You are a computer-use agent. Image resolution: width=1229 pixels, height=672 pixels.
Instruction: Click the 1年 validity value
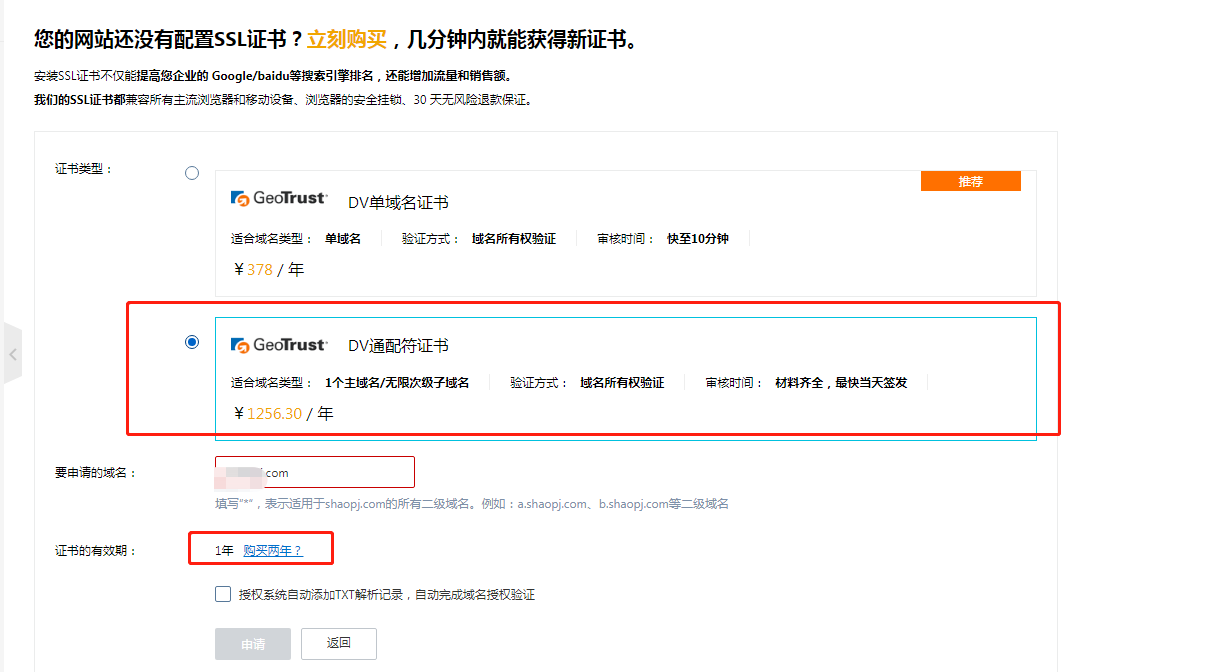click(224, 550)
